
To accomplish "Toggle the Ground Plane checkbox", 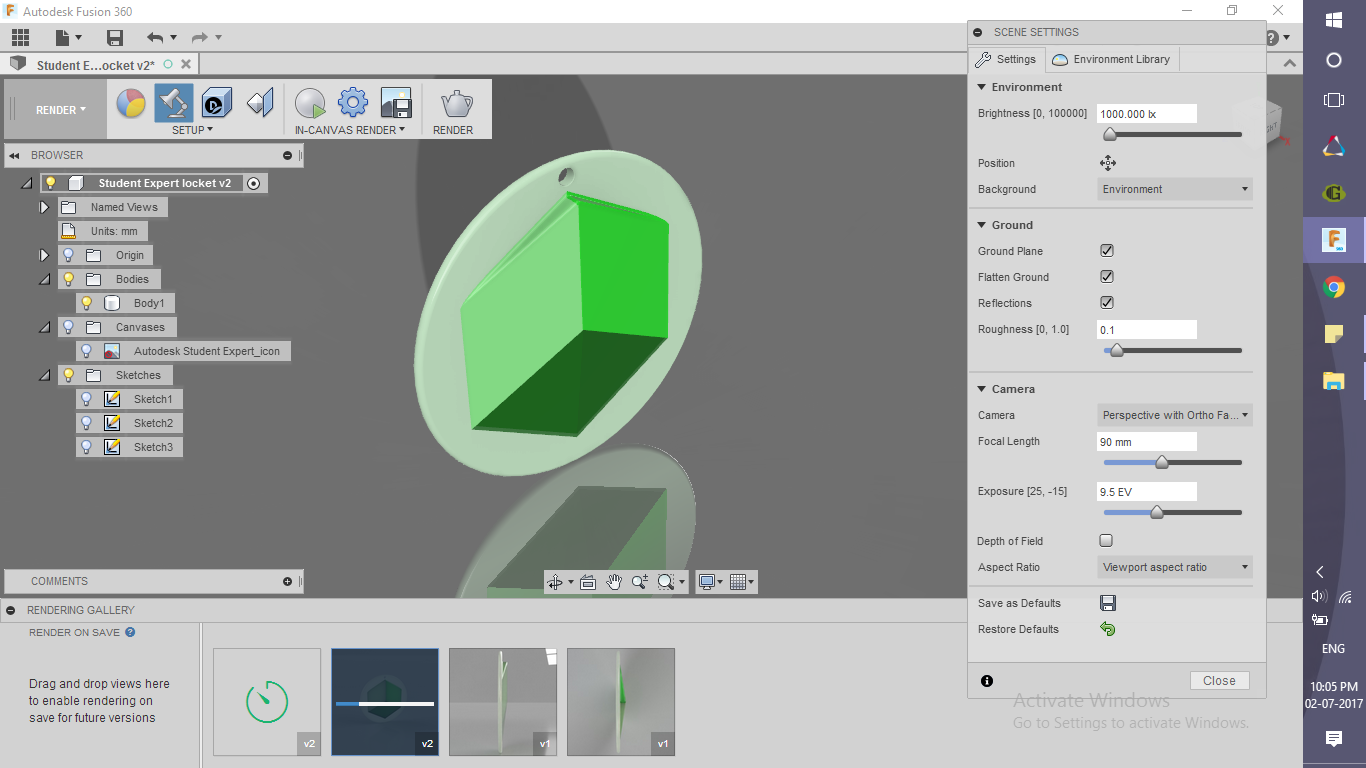I will pyautogui.click(x=1107, y=251).
